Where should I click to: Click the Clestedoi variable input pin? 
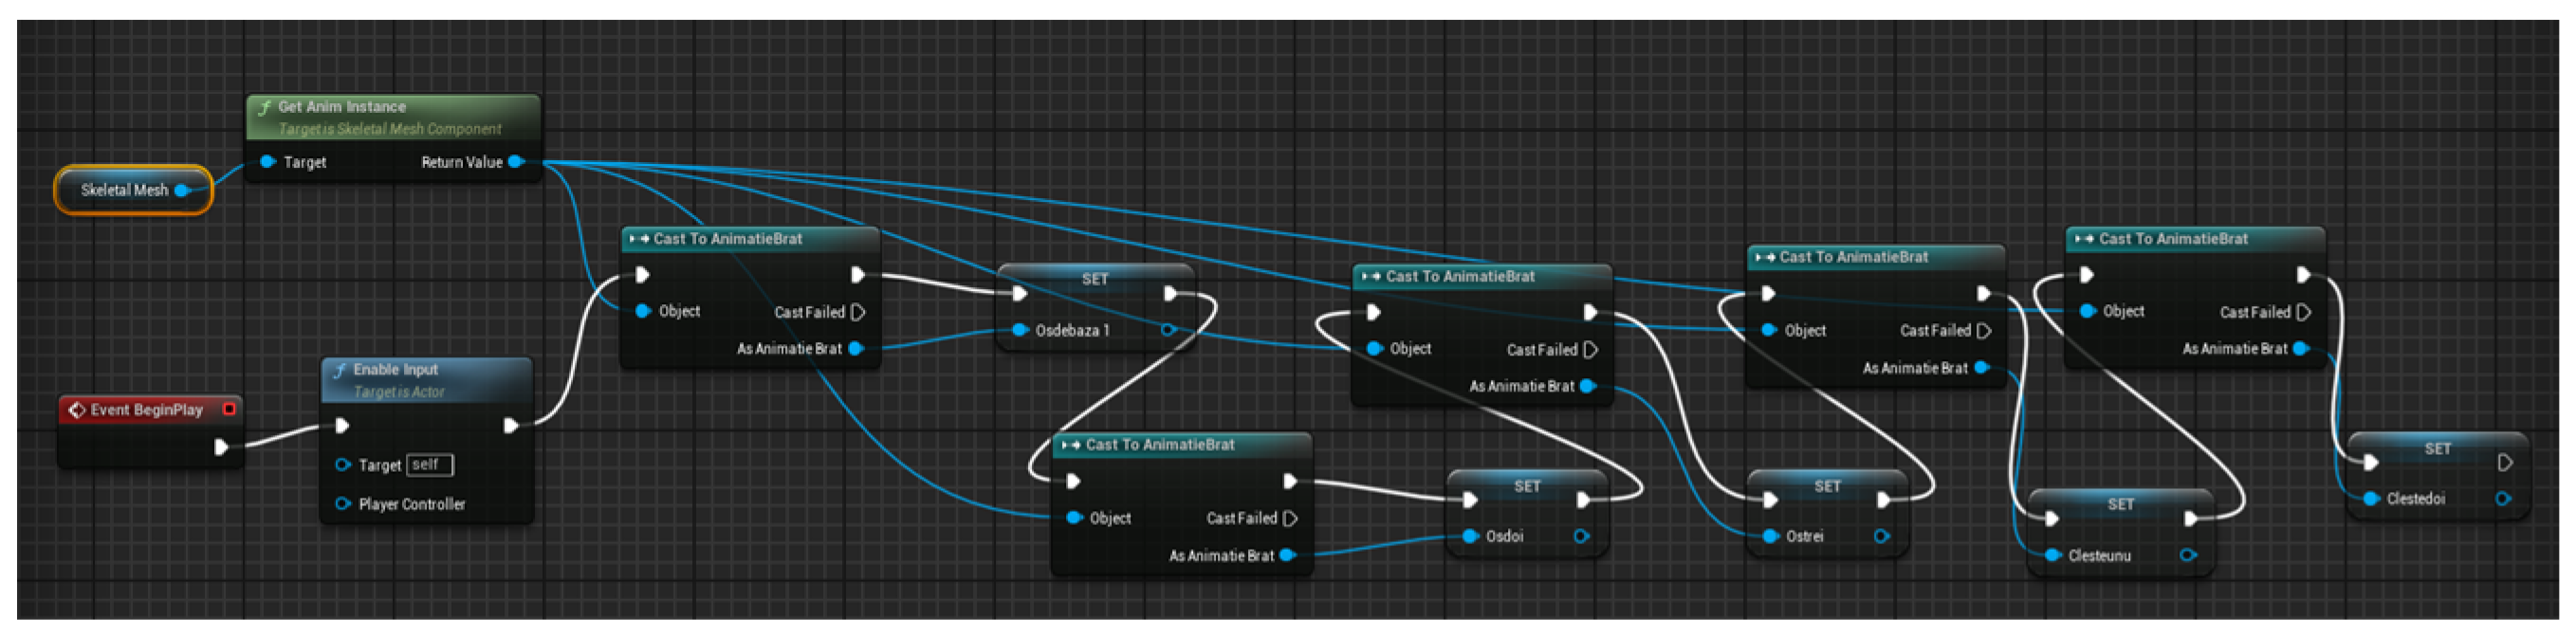2371,499
